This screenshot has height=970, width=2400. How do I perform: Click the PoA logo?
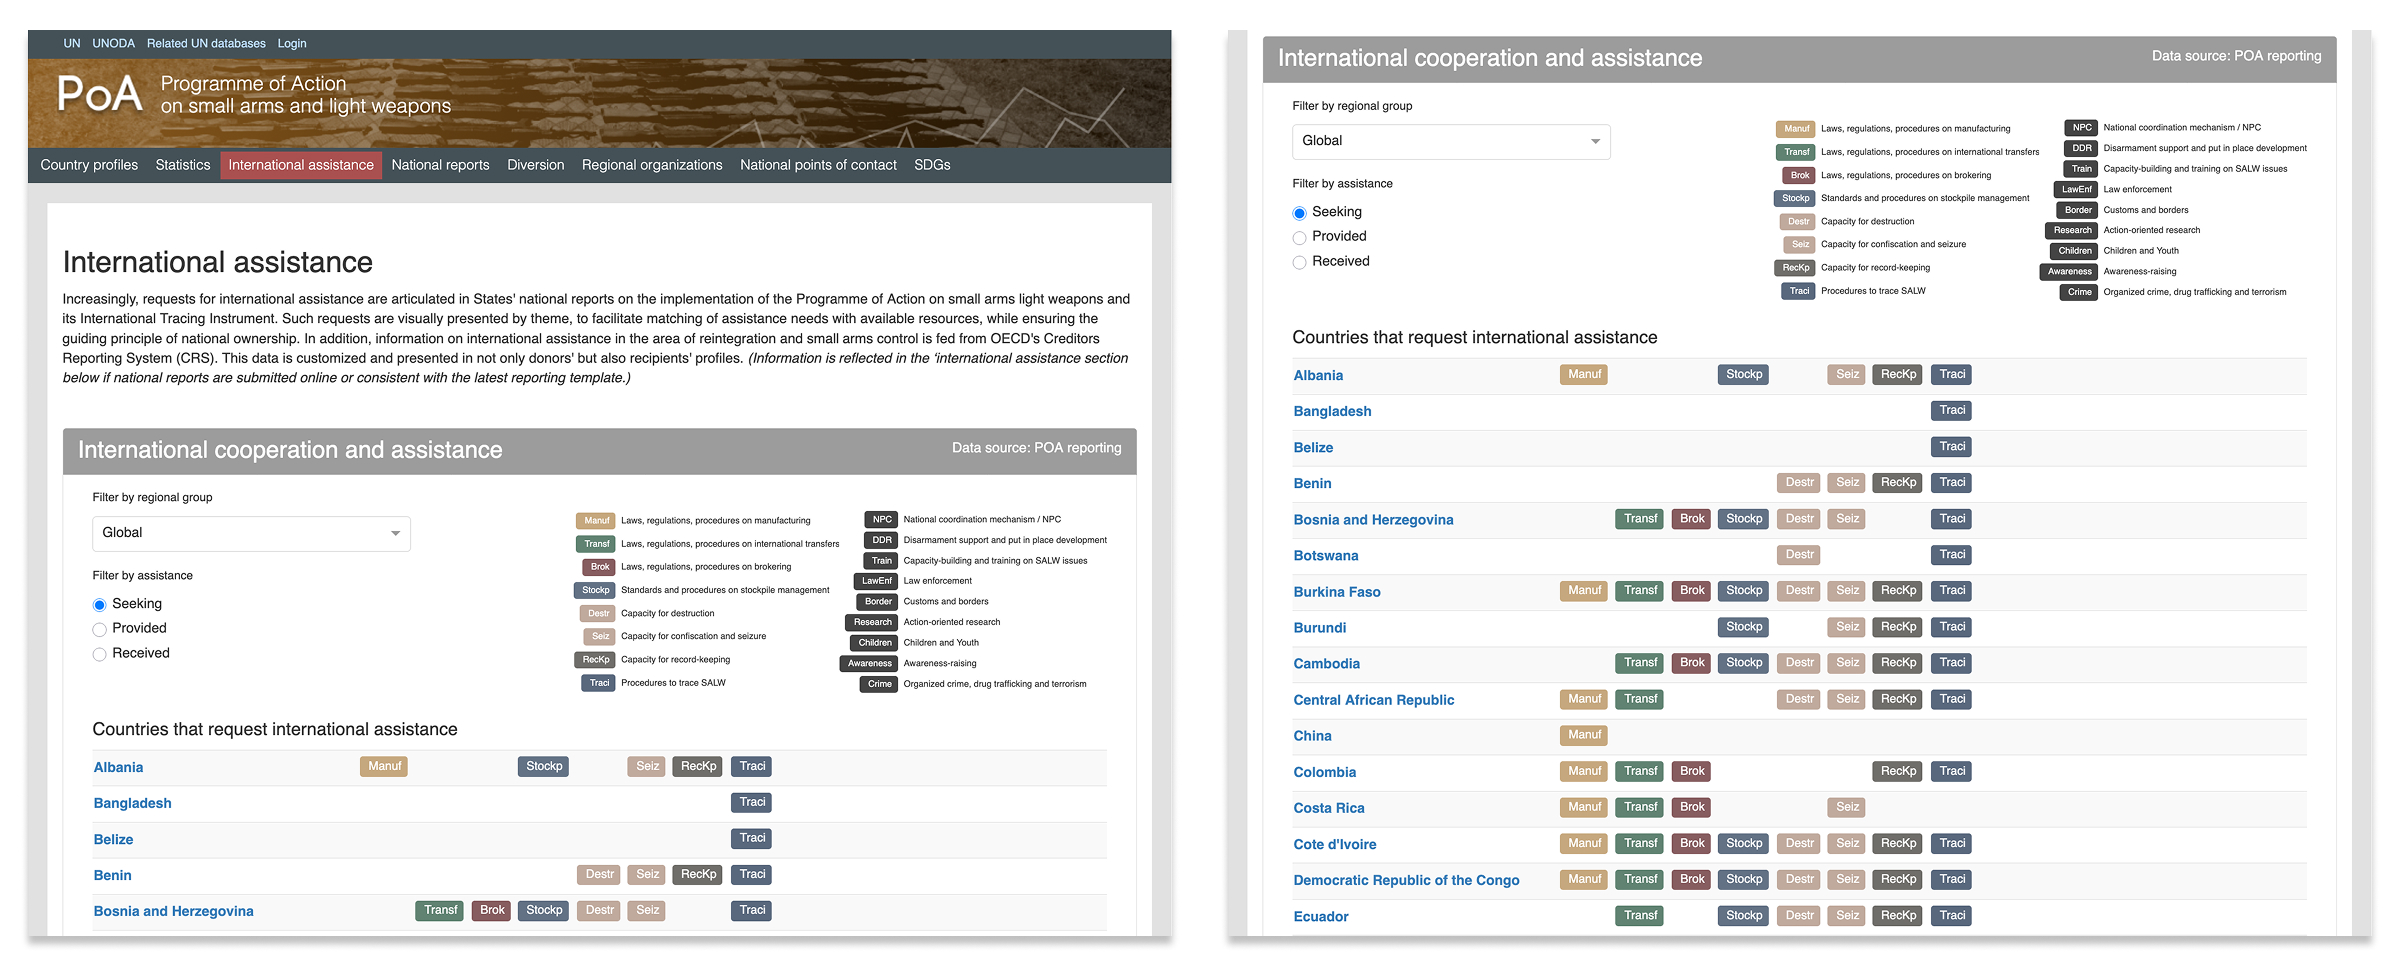click(x=98, y=95)
